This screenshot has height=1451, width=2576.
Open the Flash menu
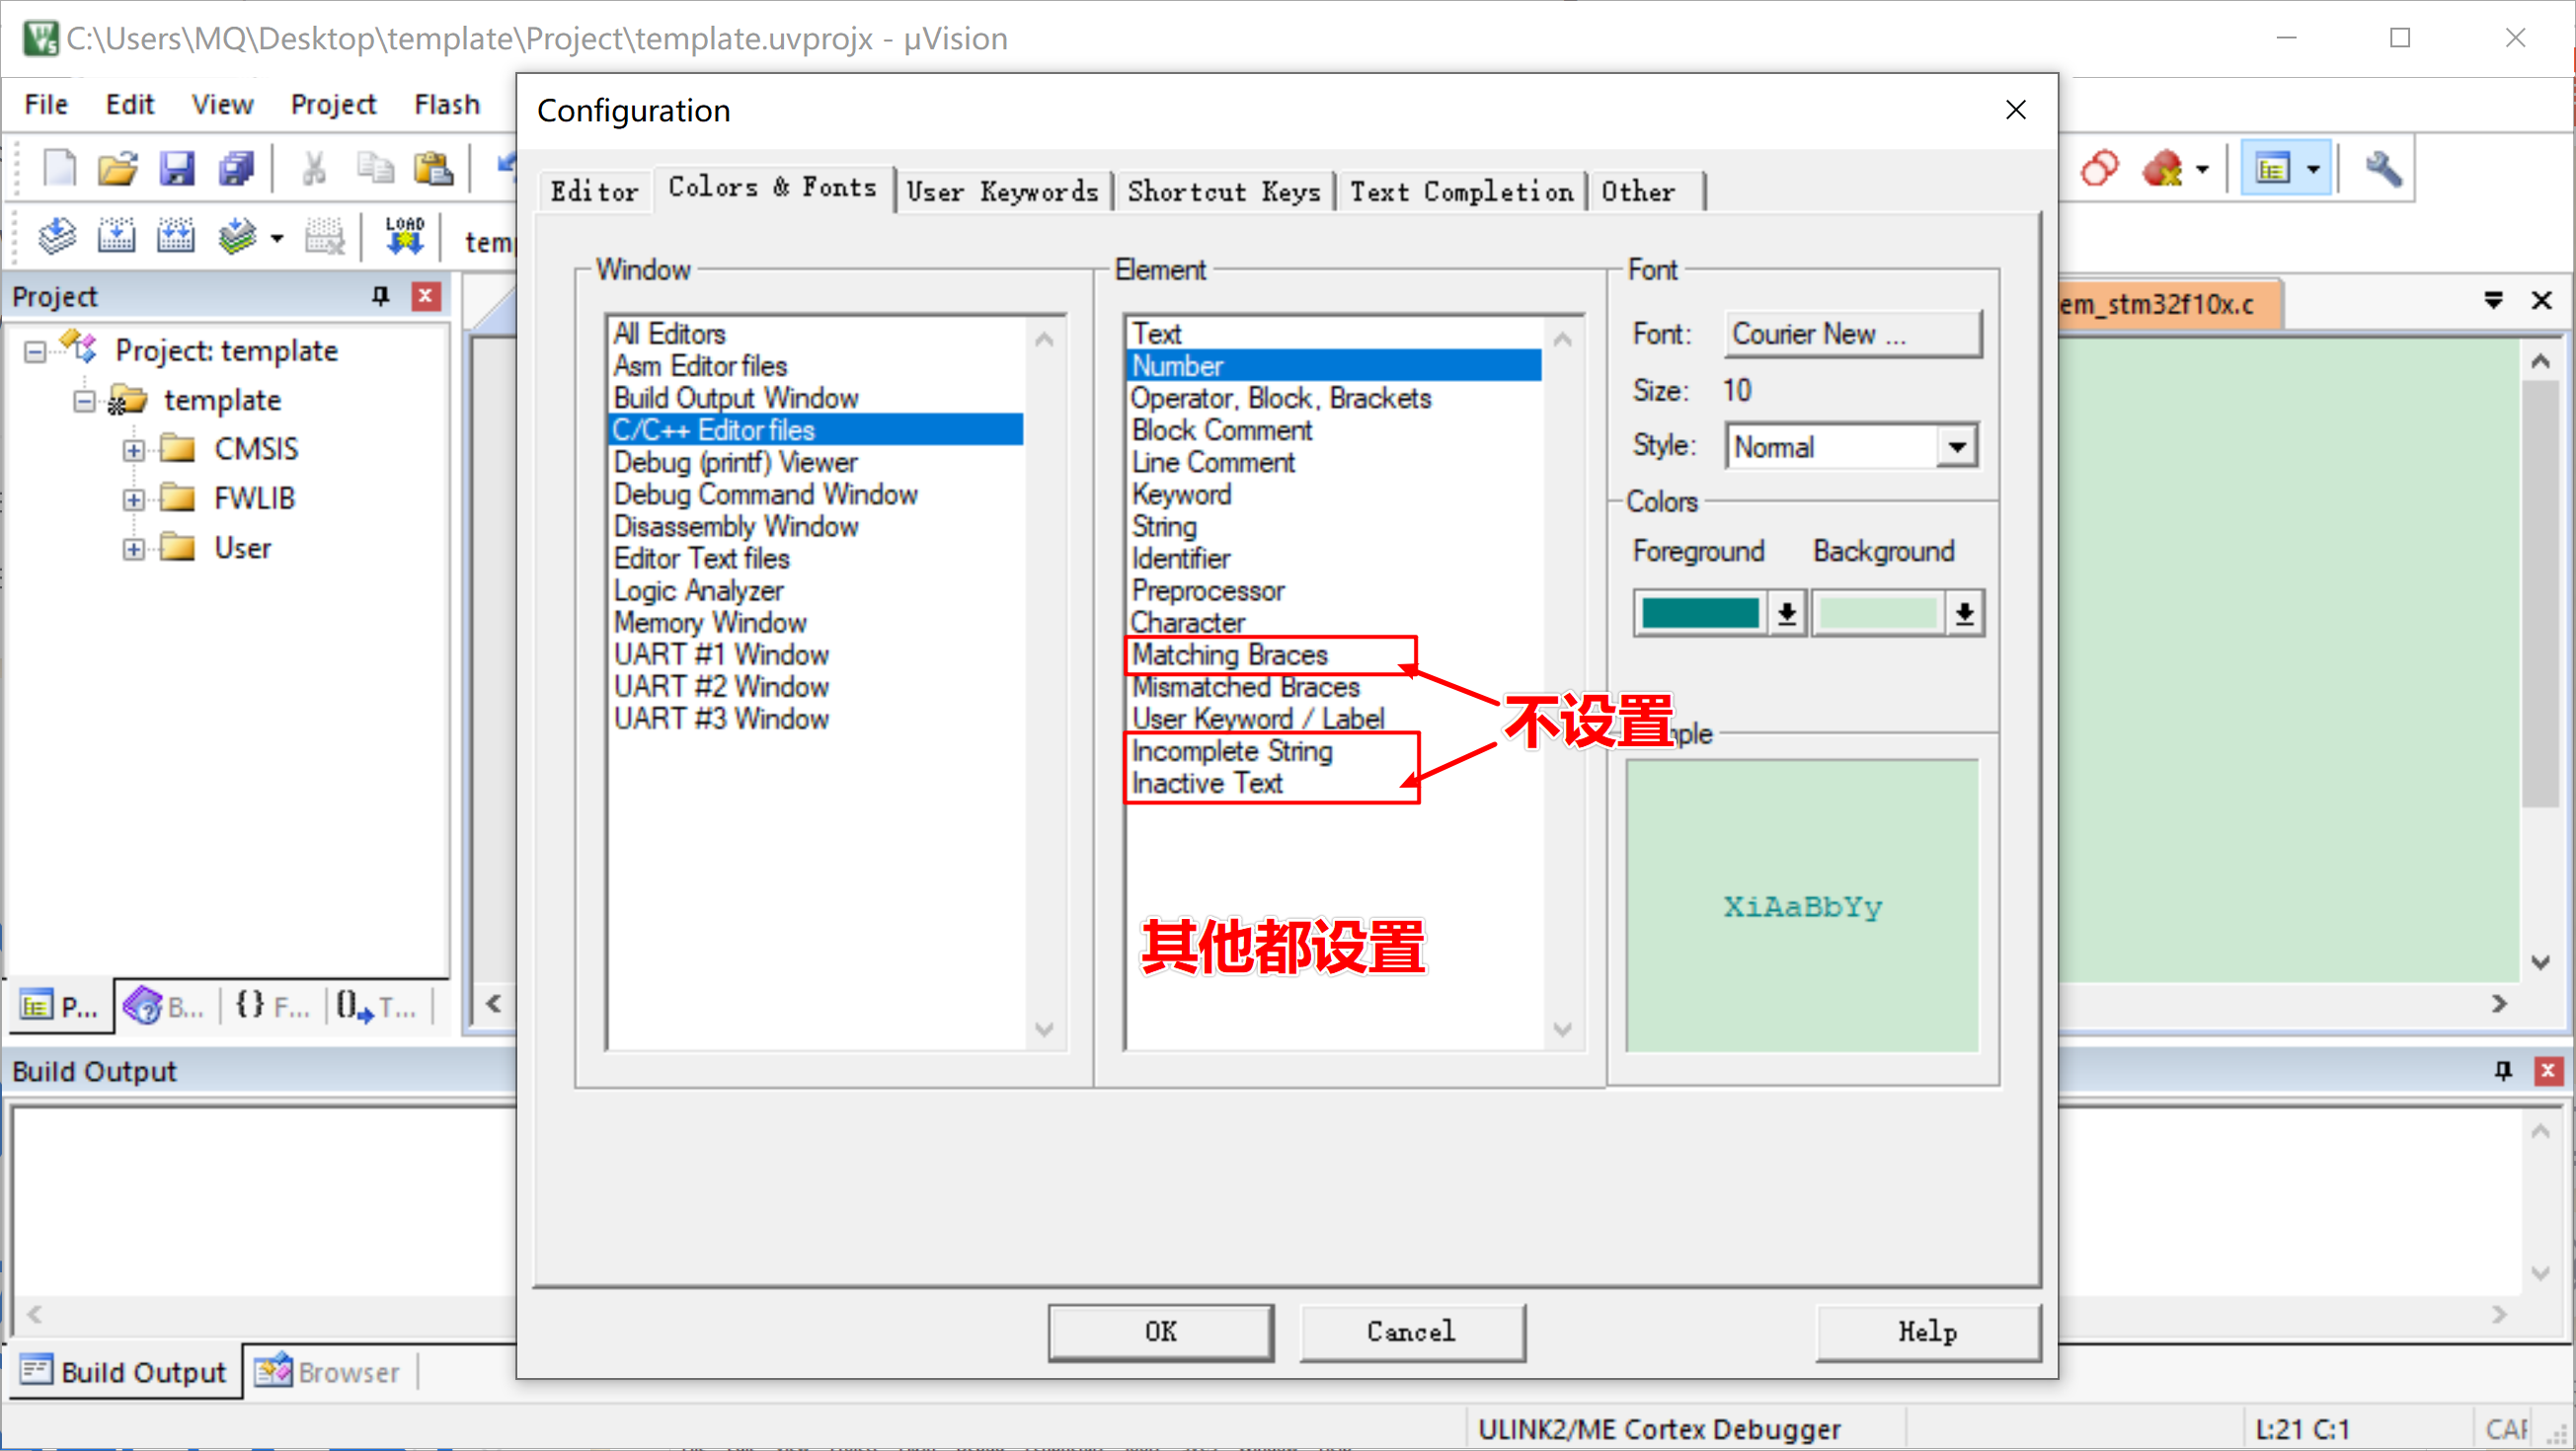(446, 104)
